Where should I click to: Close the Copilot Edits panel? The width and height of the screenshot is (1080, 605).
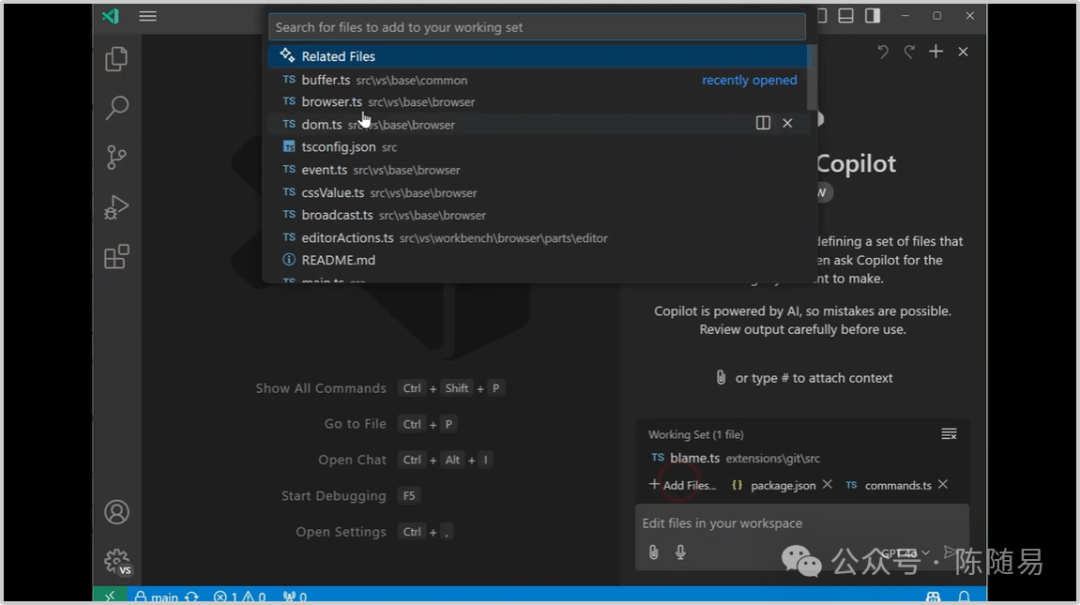pos(963,52)
